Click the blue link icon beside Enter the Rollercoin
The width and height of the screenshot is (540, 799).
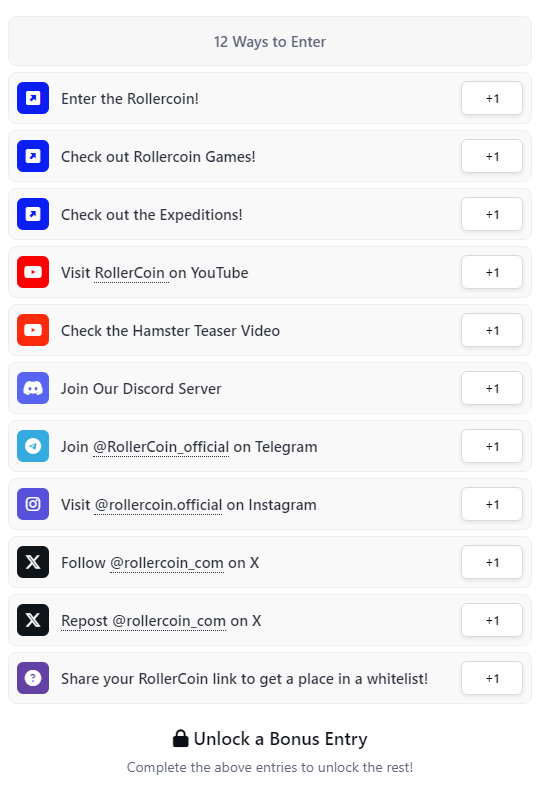pos(33,98)
